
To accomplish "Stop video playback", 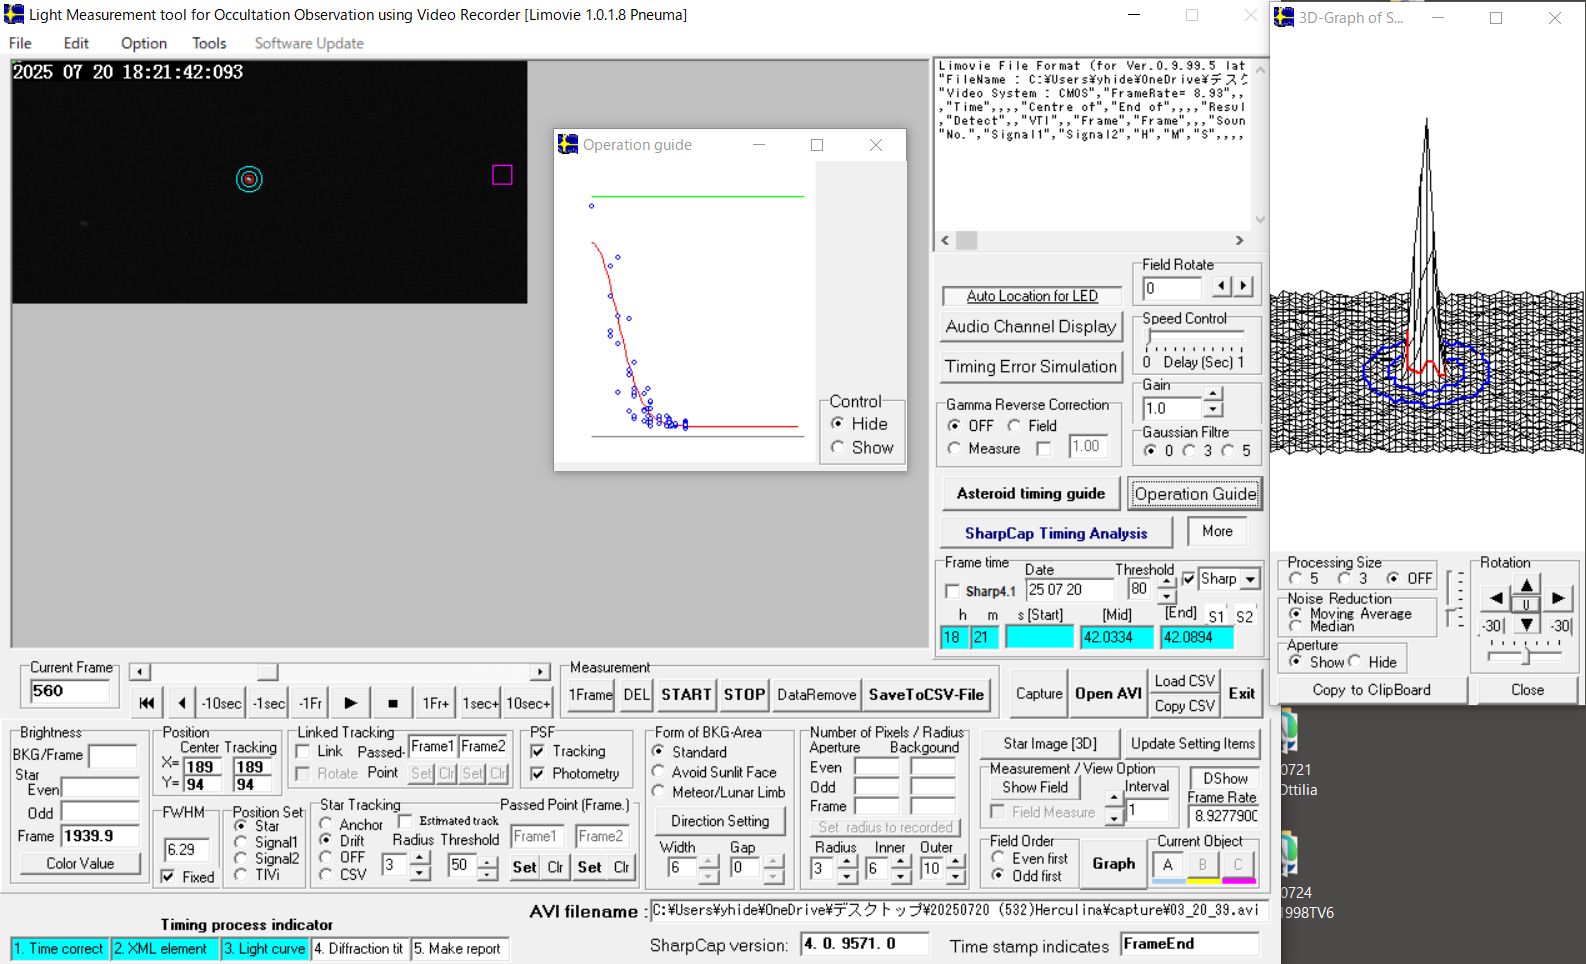I will point(393,703).
